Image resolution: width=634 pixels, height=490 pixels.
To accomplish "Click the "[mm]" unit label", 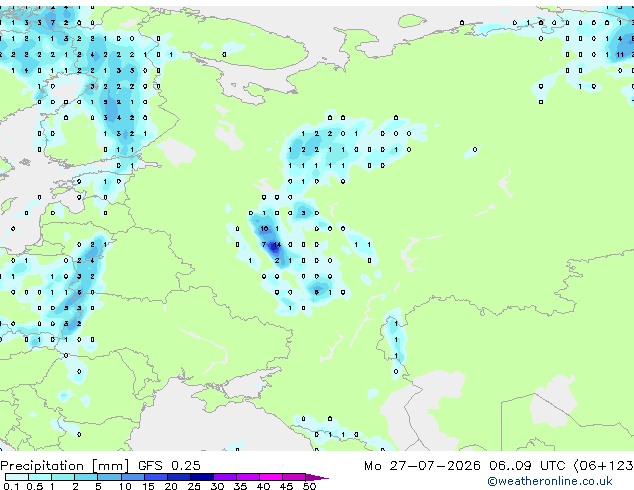I will [x=110, y=466].
